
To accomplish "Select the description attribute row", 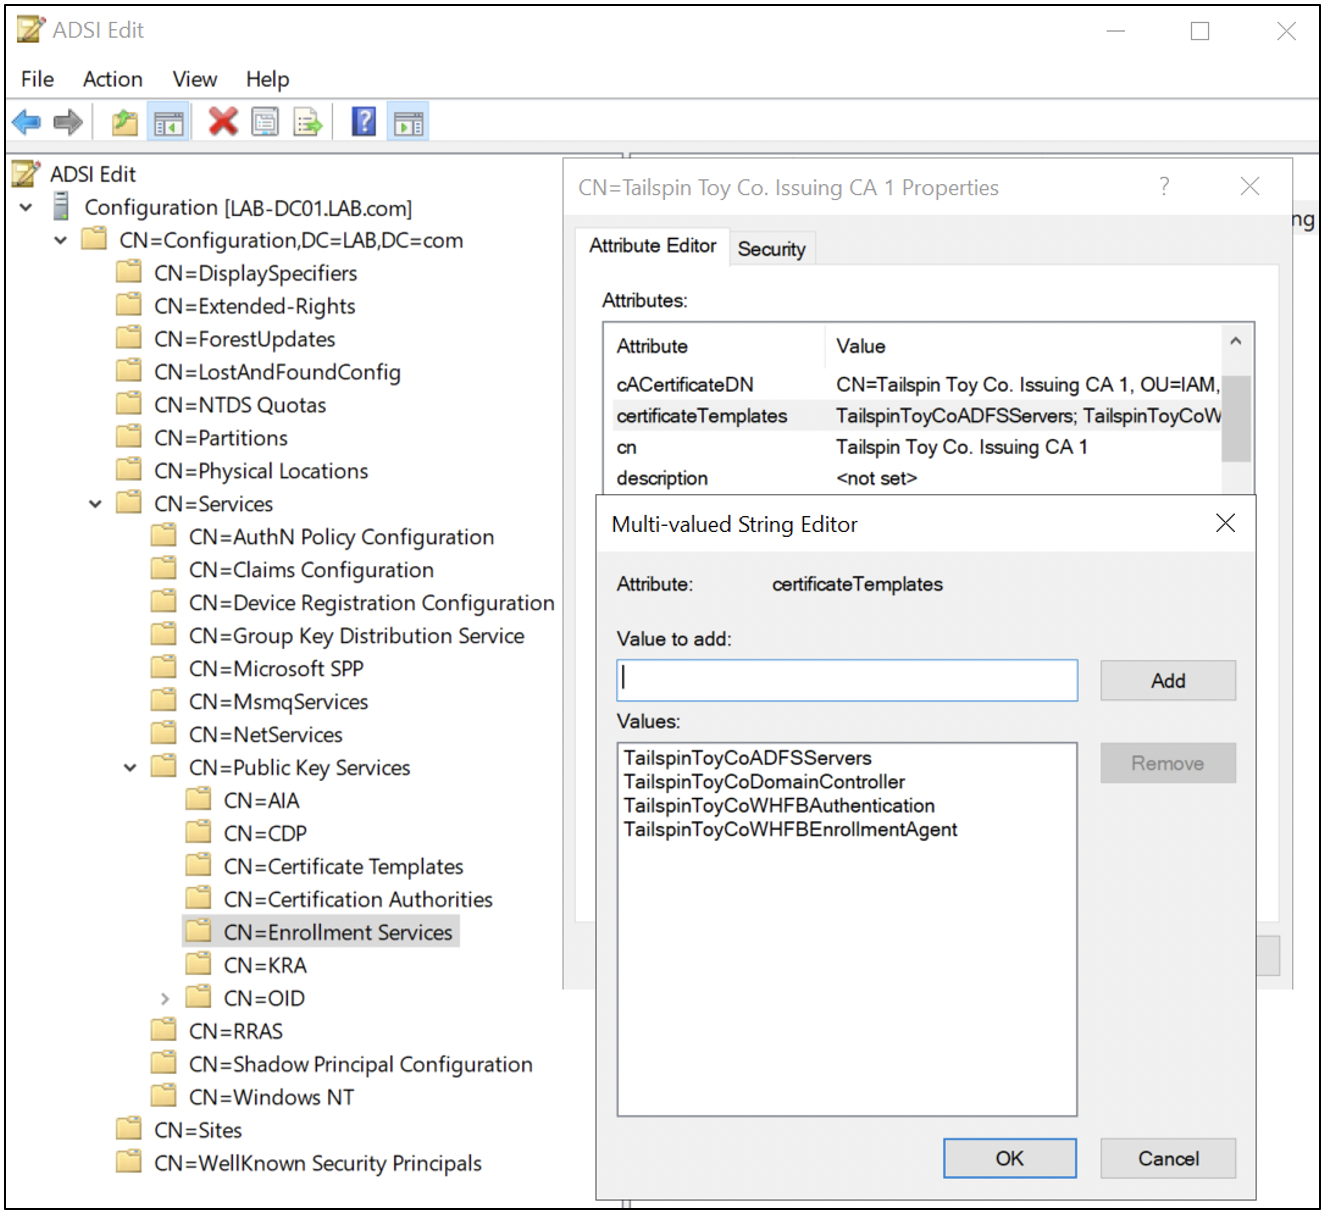I will coord(916,477).
